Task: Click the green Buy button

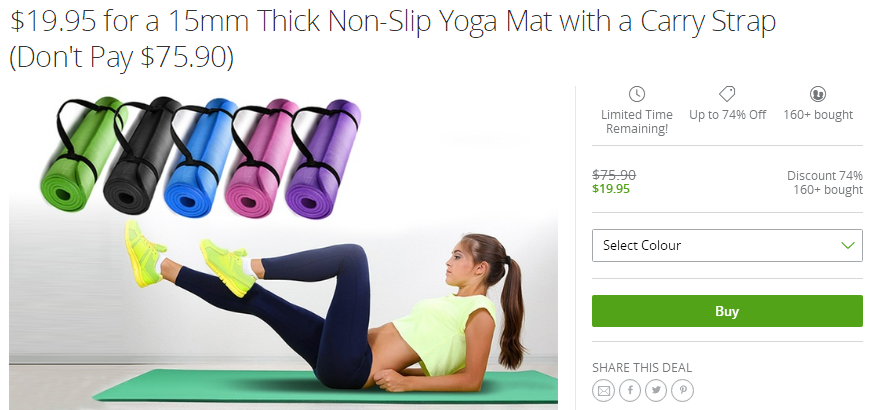Action: [x=727, y=311]
